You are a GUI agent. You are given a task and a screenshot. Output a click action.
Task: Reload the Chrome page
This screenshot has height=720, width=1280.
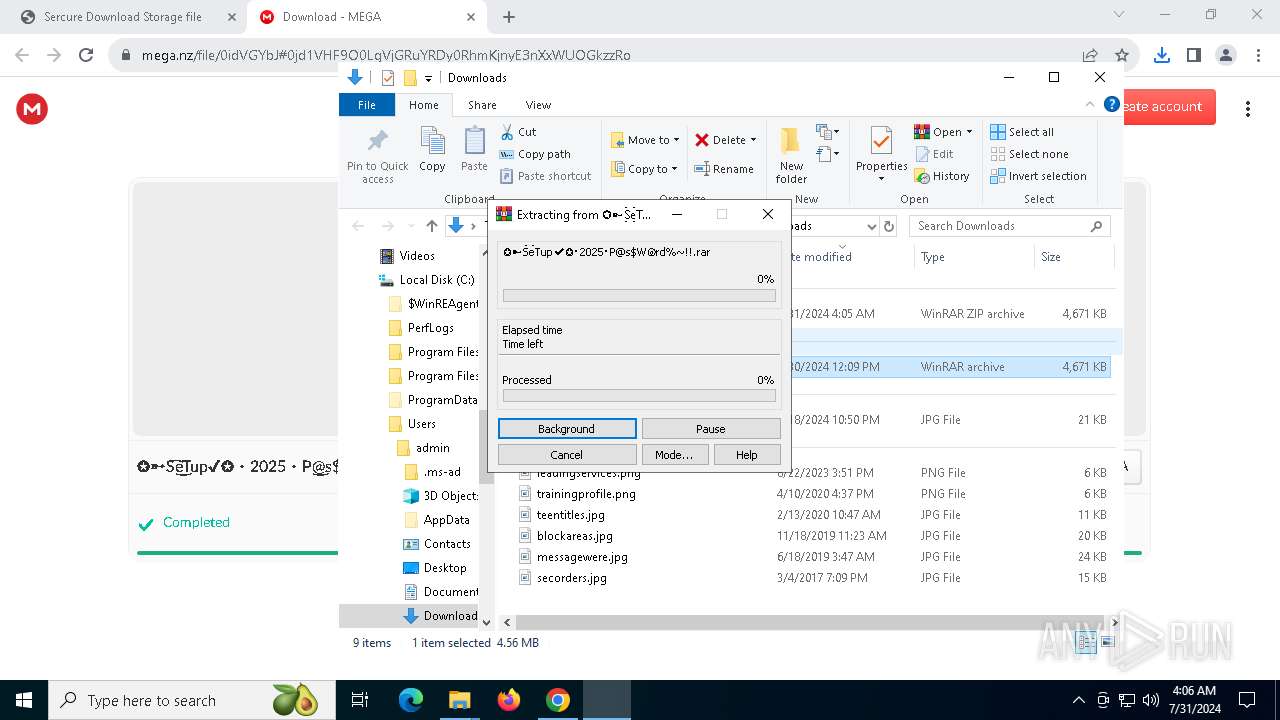pos(86,55)
